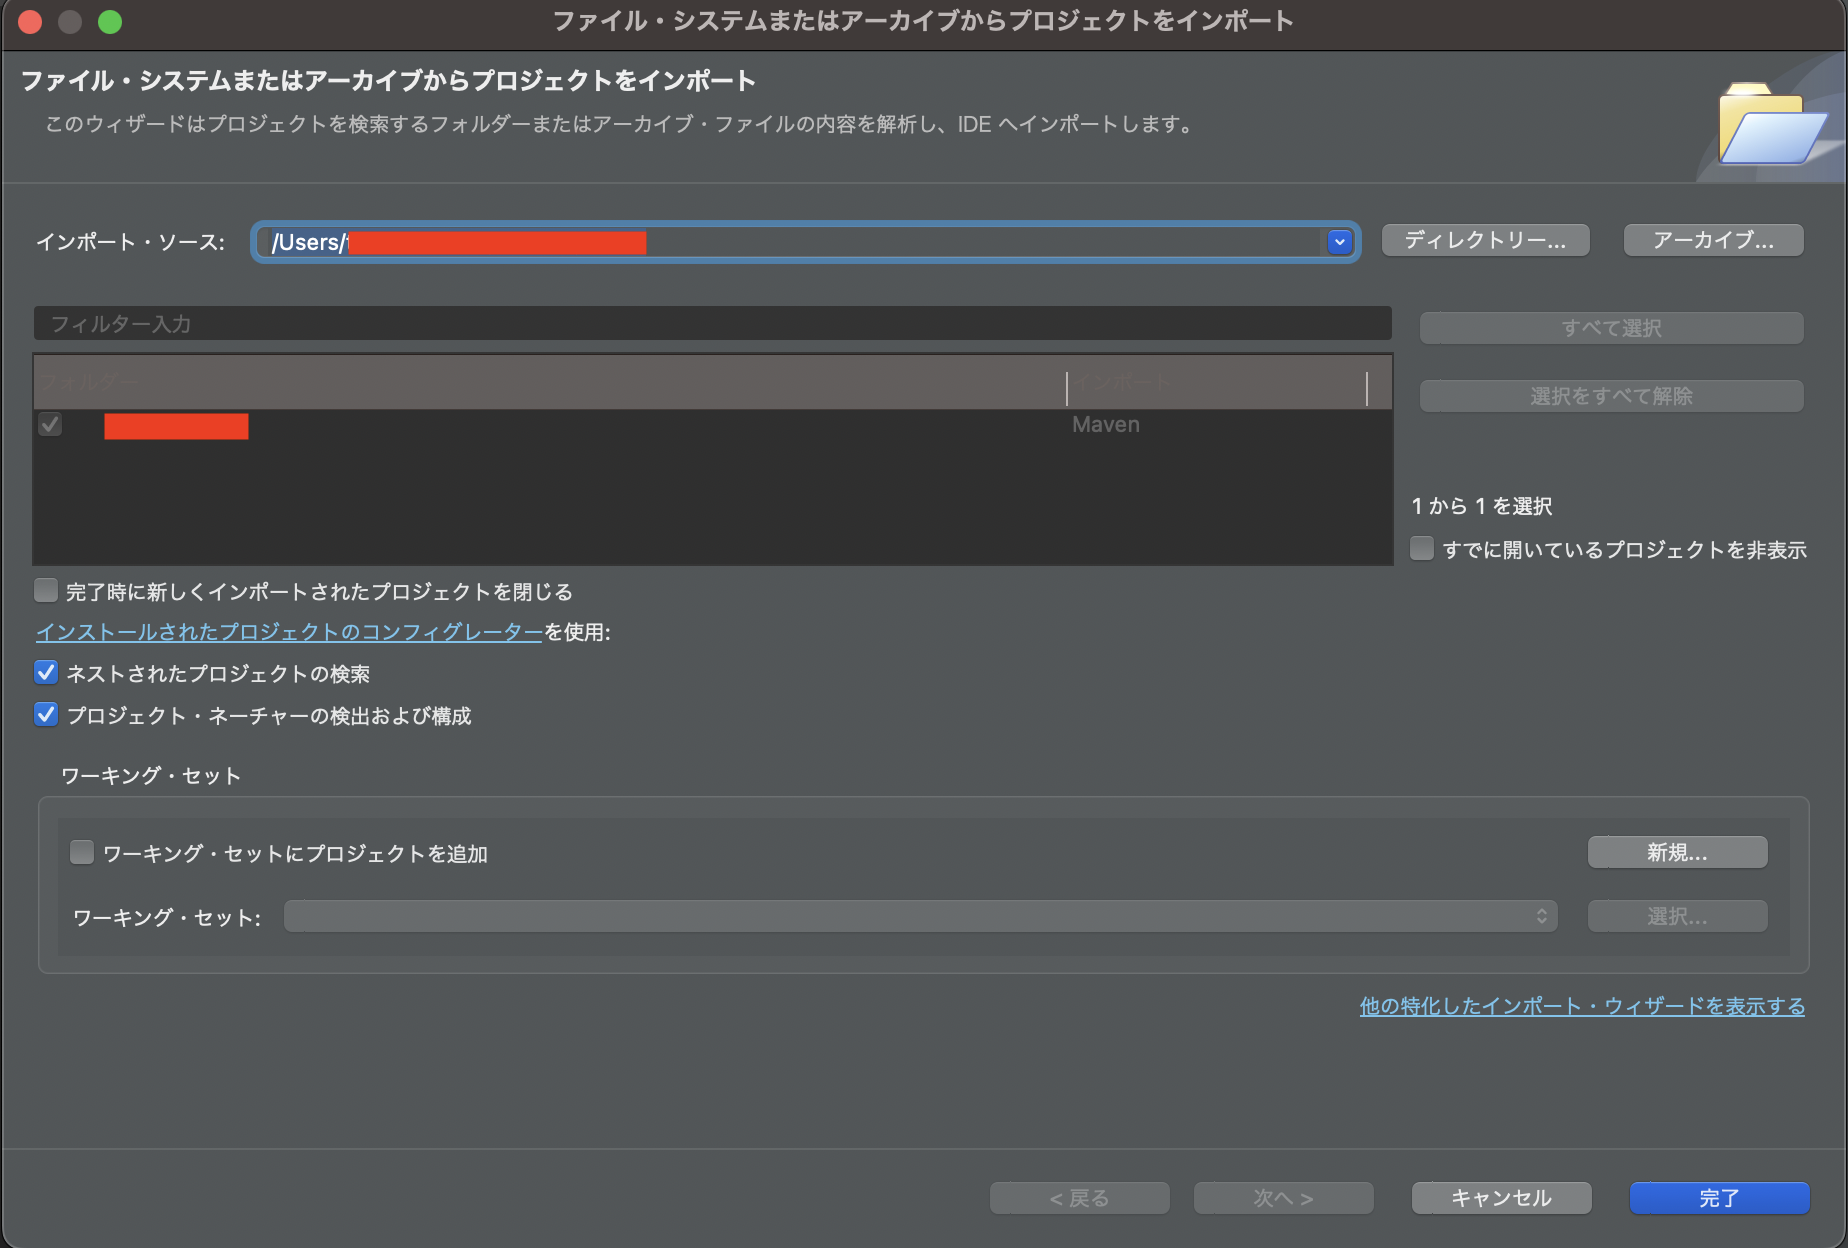Expand import options via ディレクトリー... button

coord(1484,240)
